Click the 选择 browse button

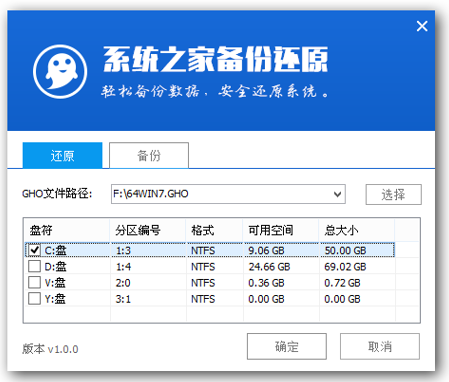(x=394, y=194)
